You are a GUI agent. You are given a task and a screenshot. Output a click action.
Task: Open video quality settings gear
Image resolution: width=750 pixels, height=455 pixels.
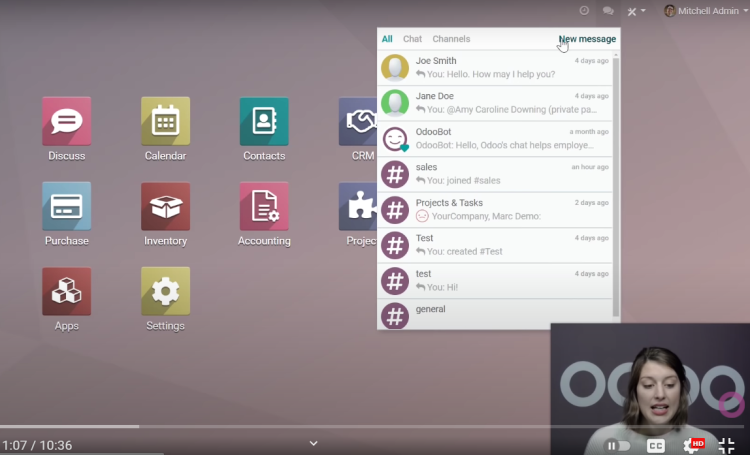pyautogui.click(x=692, y=445)
